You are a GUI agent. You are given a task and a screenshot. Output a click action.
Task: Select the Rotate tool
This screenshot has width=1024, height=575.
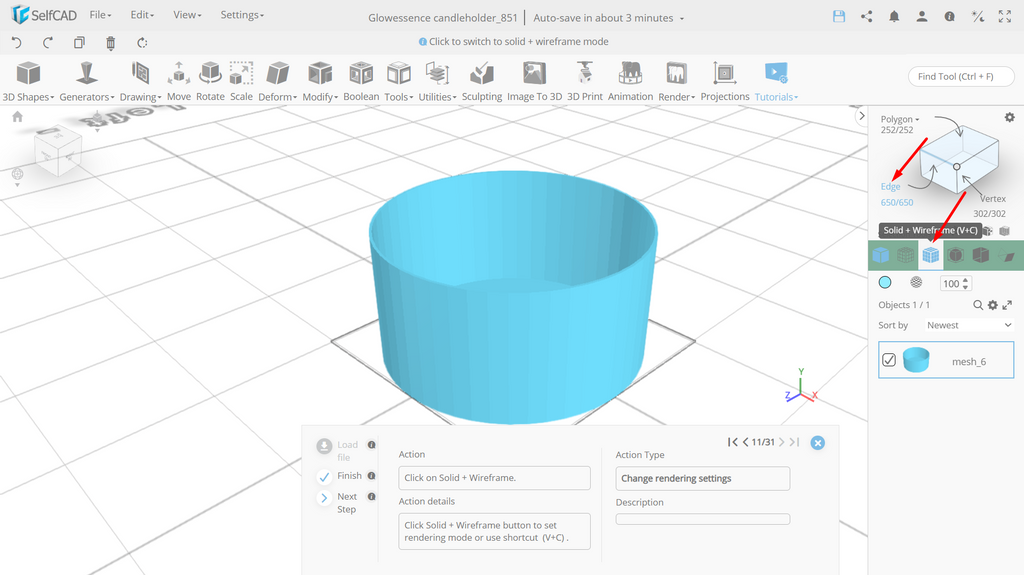pyautogui.click(x=210, y=82)
